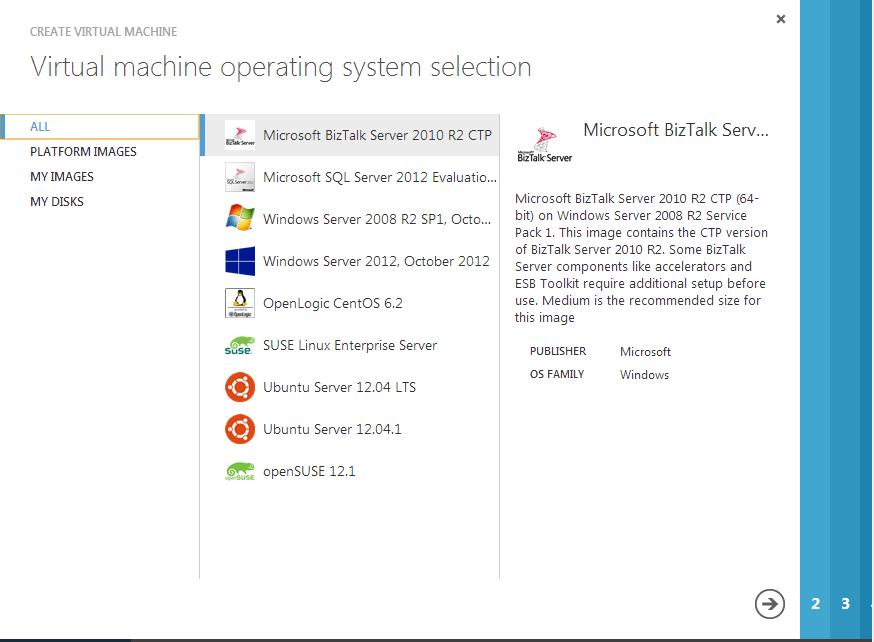Click the Ubuntu Server 12.04.1 icon
The height and width of the screenshot is (642, 874).
pyautogui.click(x=240, y=429)
